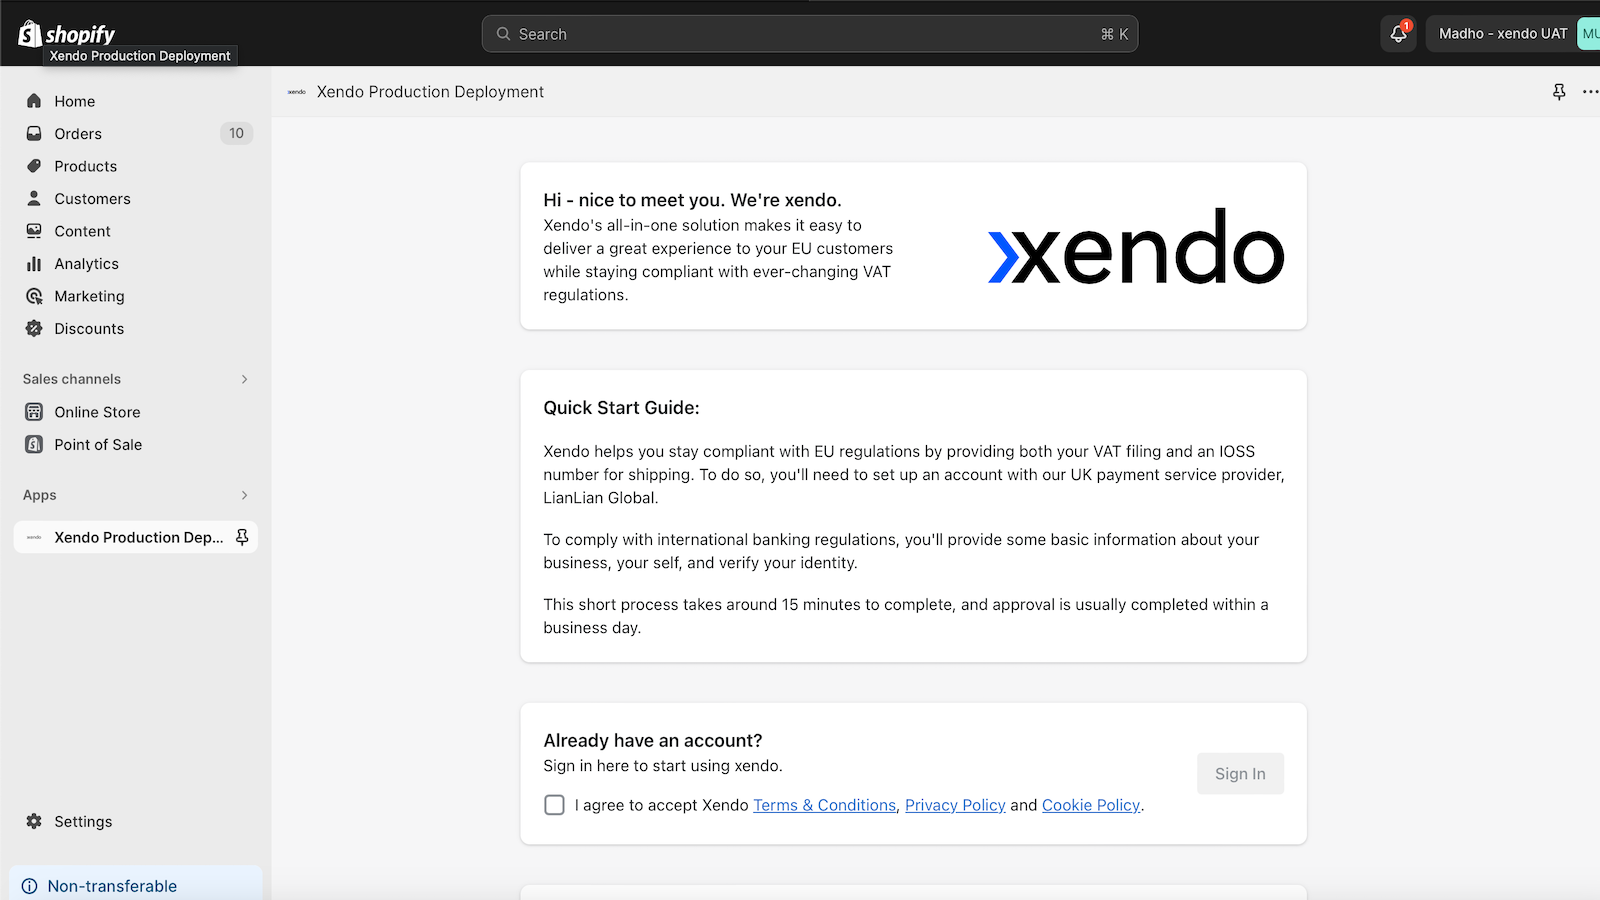Screen dimensions: 1600x900
Task: Expand the Sales channels chevron
Action: [x=244, y=379]
